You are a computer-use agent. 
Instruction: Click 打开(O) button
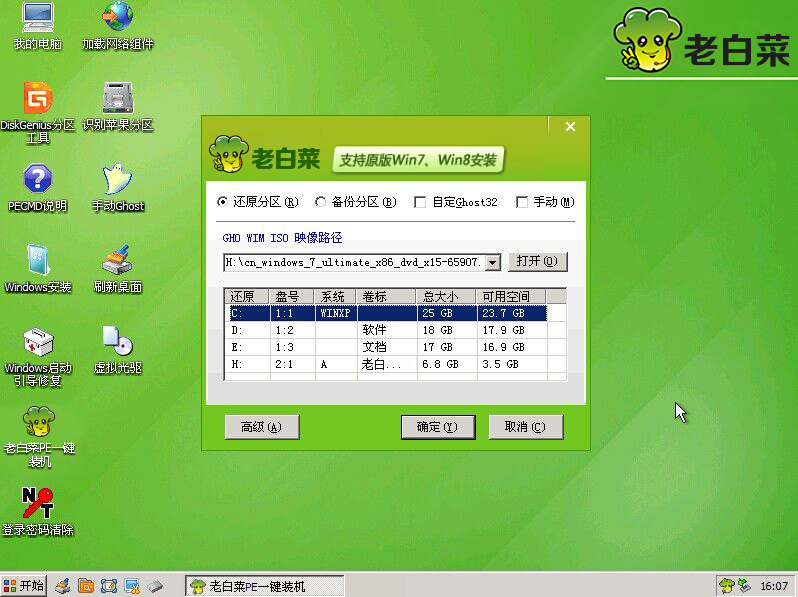537,262
